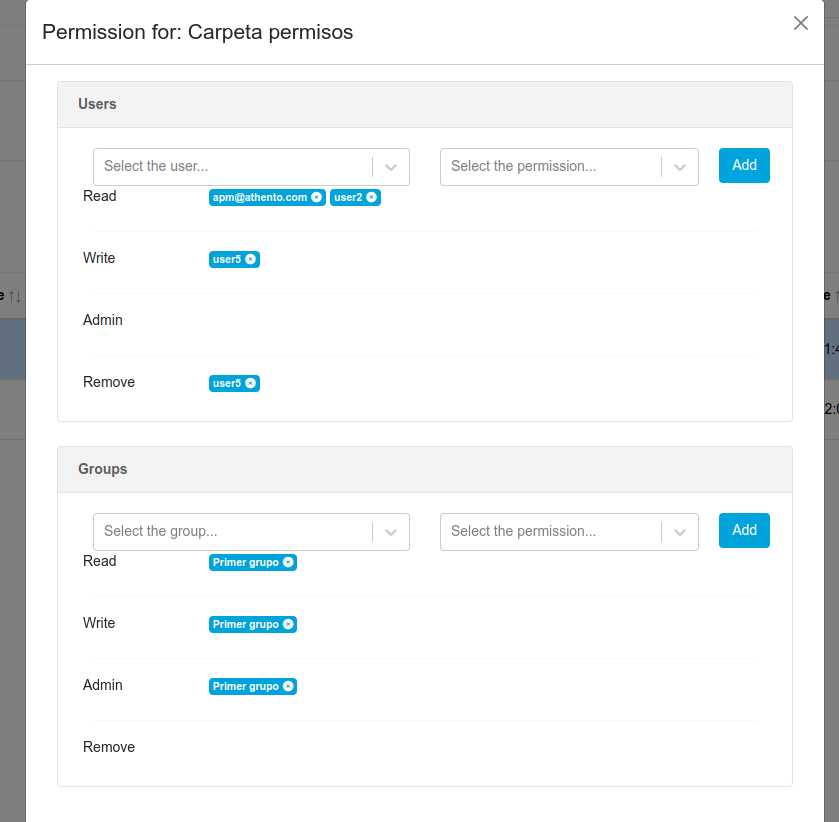The image size is (839, 822).
Task: Remove Primer grupo from Admin groups
Action: (288, 686)
